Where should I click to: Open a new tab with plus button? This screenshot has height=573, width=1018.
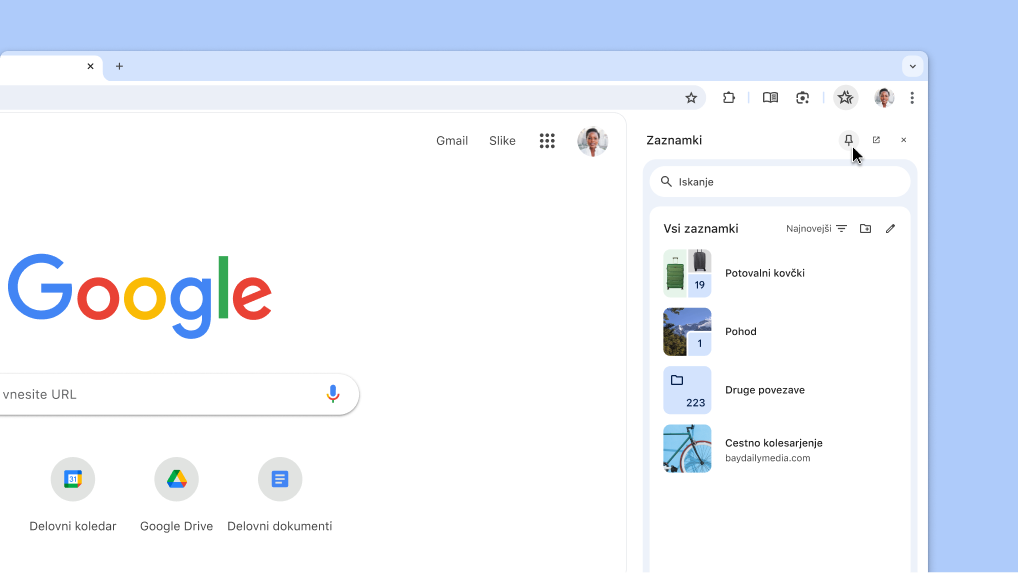[119, 66]
